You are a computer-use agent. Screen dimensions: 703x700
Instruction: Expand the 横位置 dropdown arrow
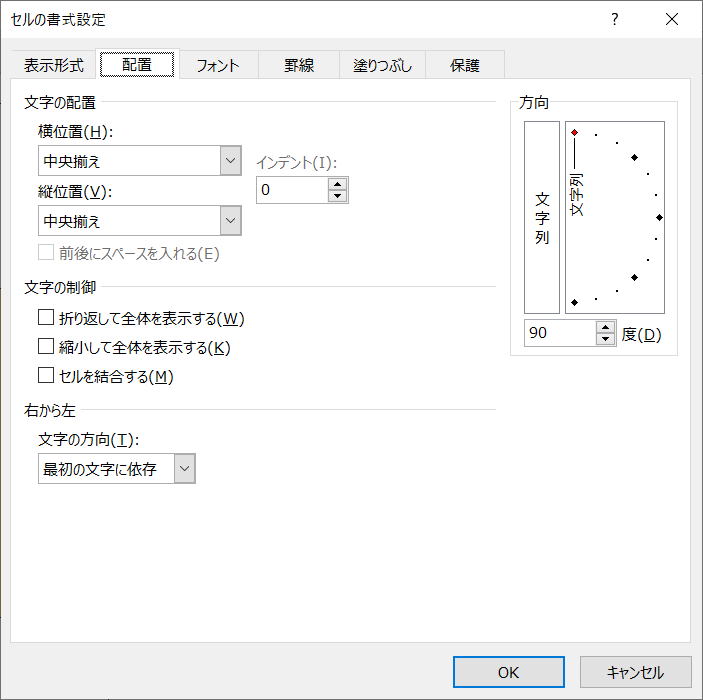[230, 161]
